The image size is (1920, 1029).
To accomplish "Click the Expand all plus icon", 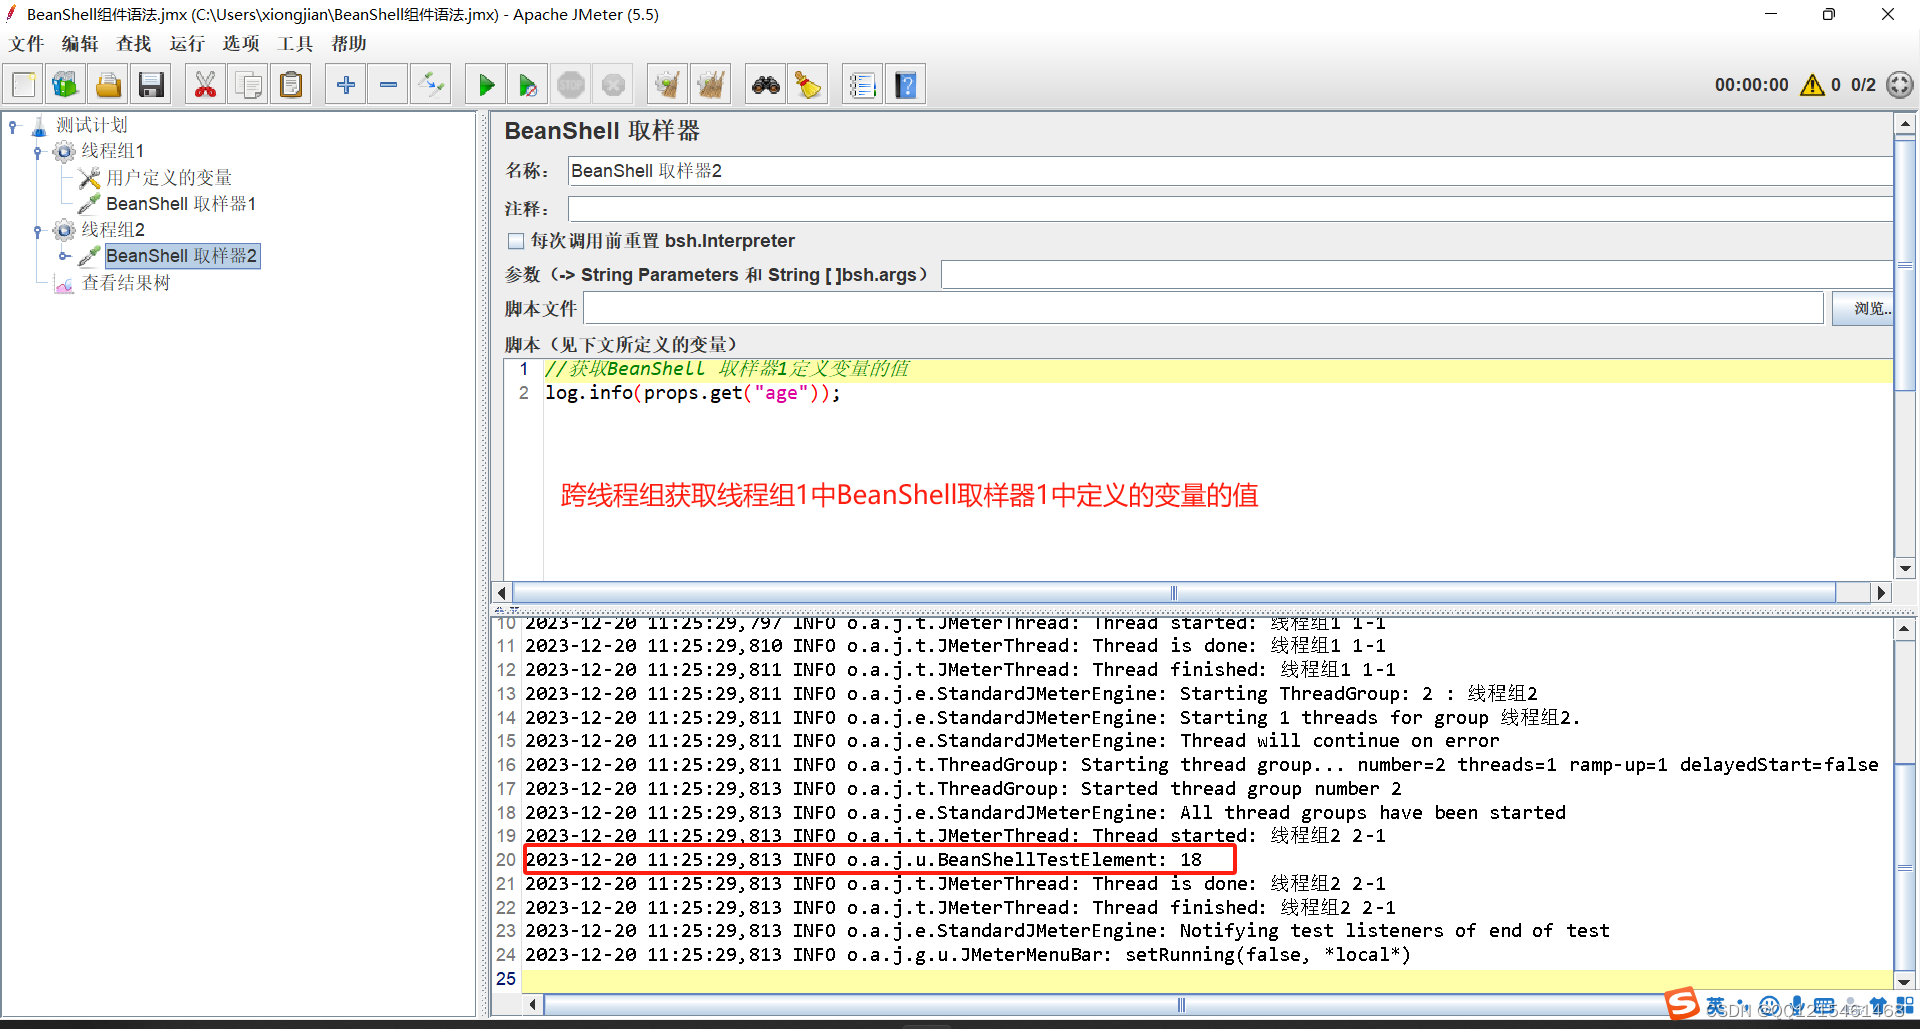I will (346, 85).
